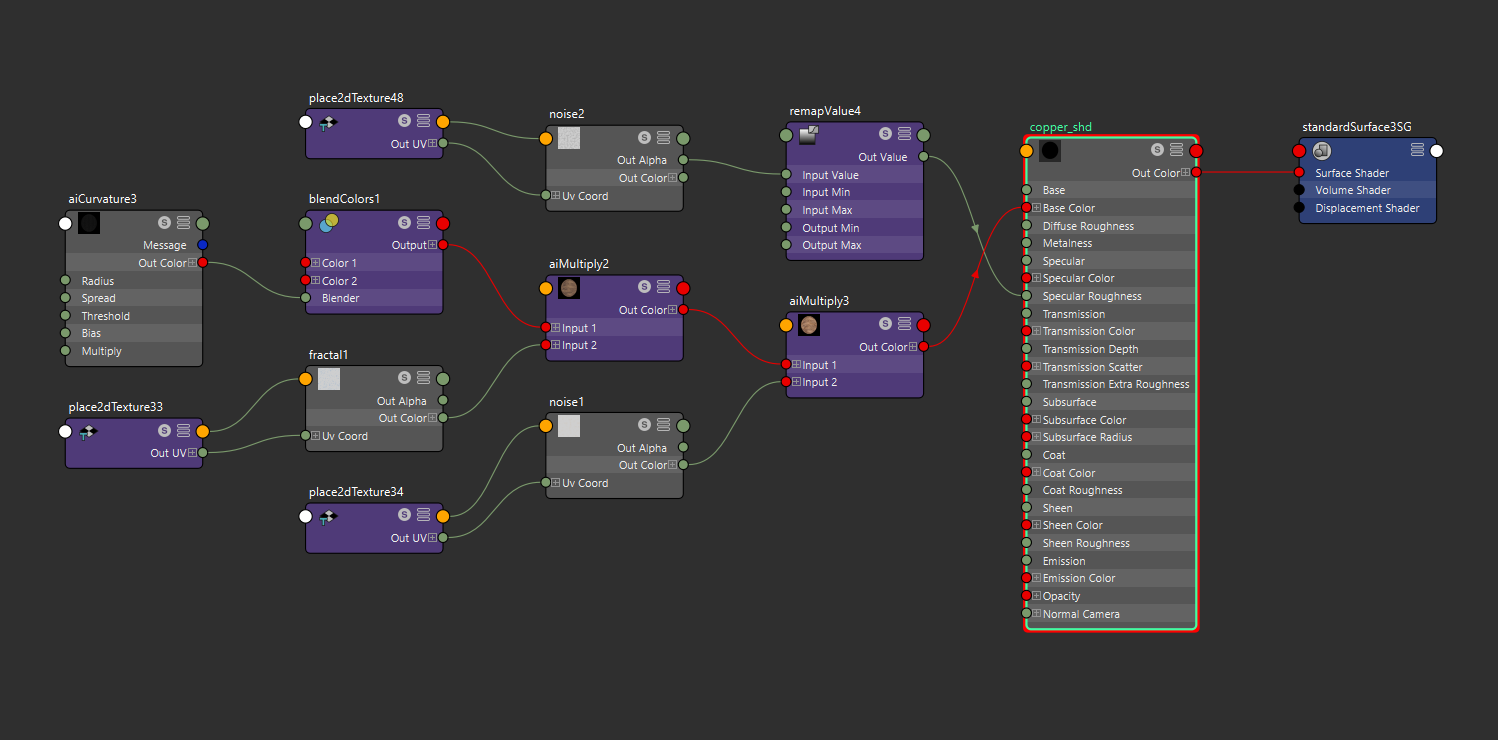The width and height of the screenshot is (1498, 740).
Task: Enable solo on the aiCurvature3 node
Action: click(x=164, y=223)
